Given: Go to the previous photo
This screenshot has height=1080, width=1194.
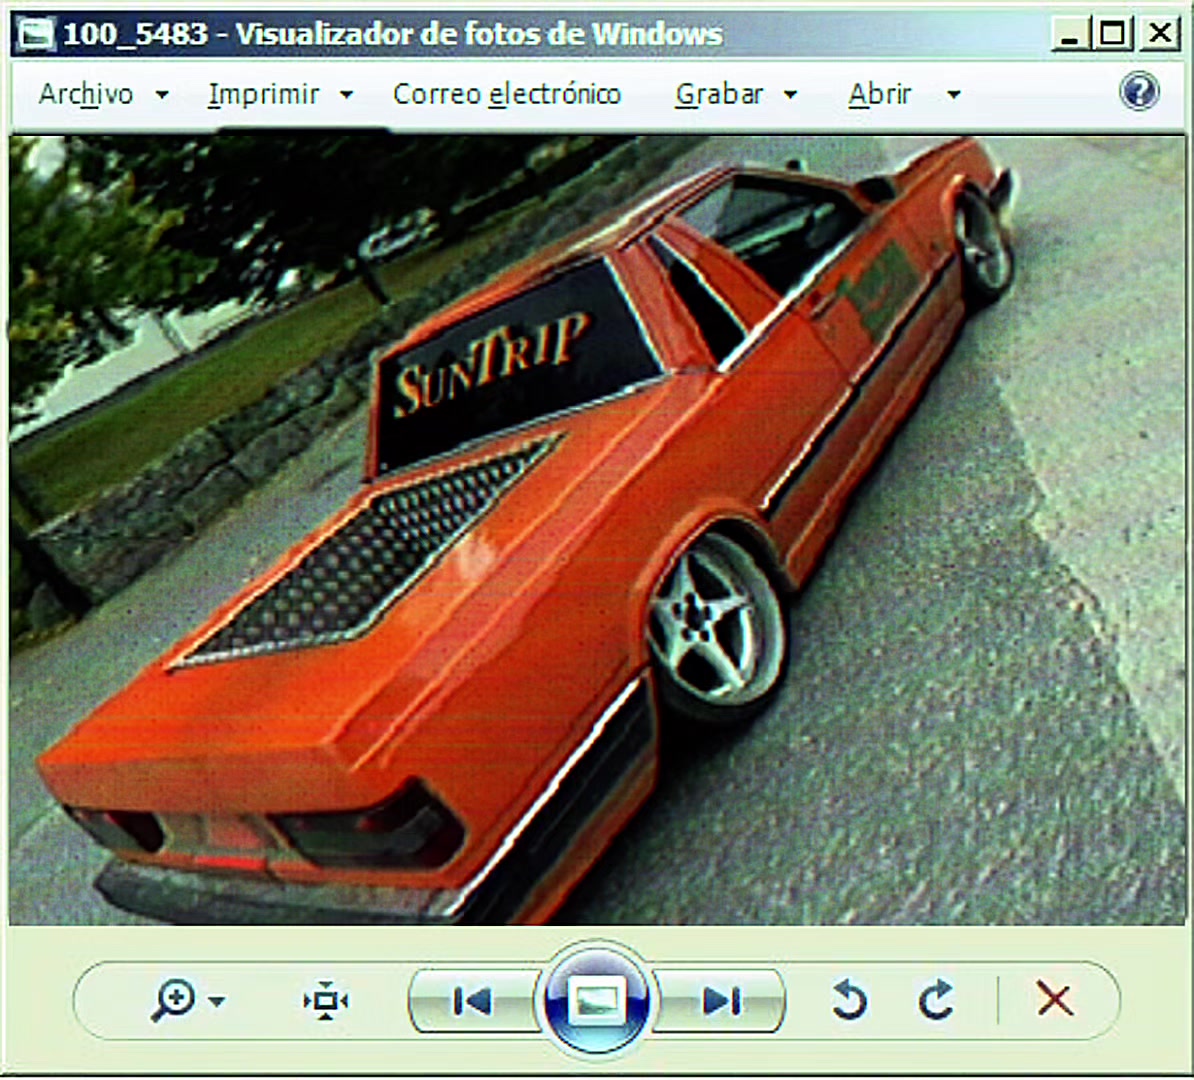Looking at the screenshot, I should pyautogui.click(x=473, y=1001).
